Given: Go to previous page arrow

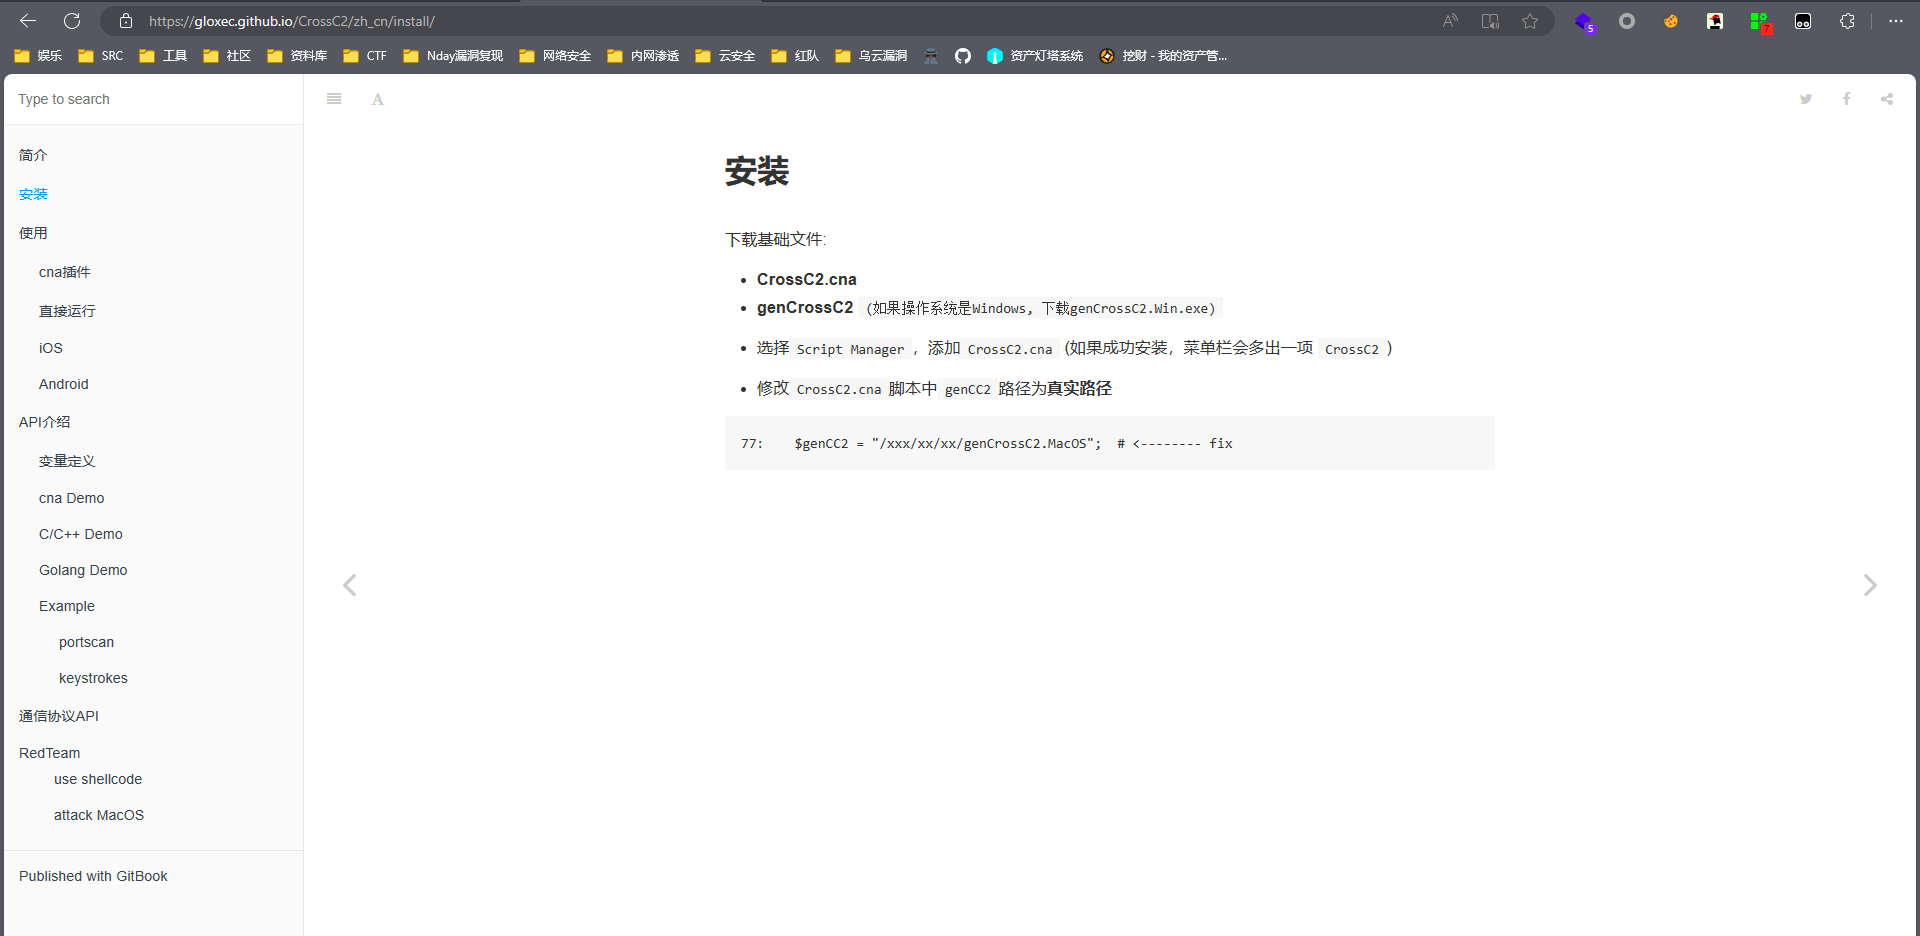Looking at the screenshot, I should [350, 585].
